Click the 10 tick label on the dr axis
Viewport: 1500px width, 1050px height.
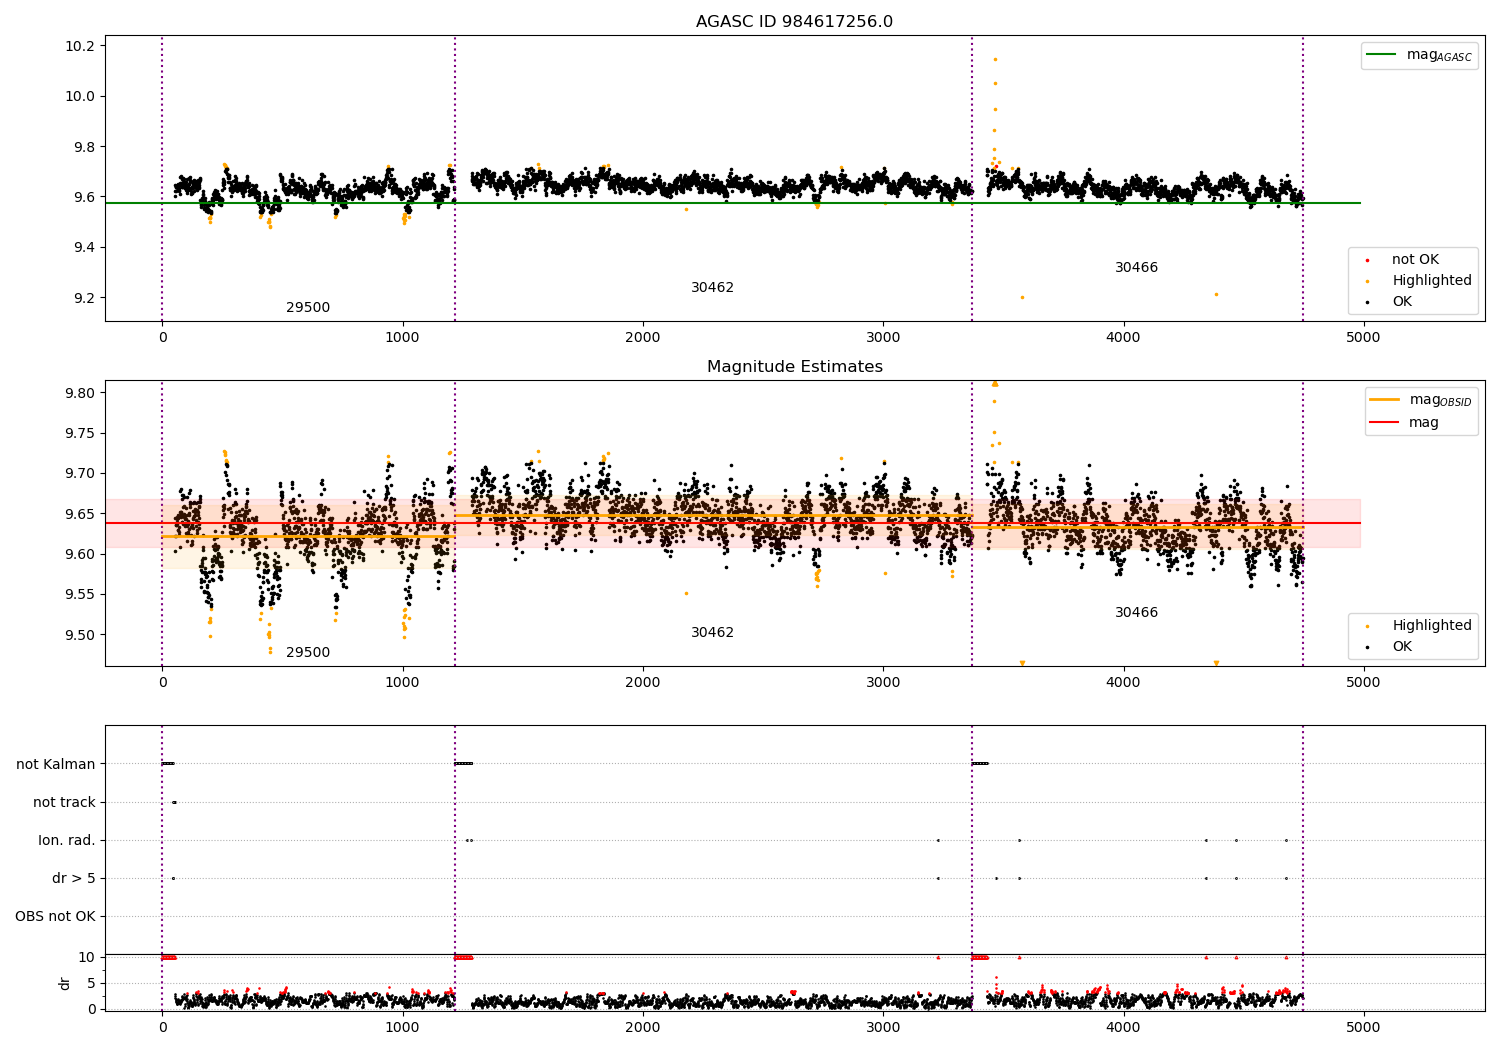click(87, 958)
